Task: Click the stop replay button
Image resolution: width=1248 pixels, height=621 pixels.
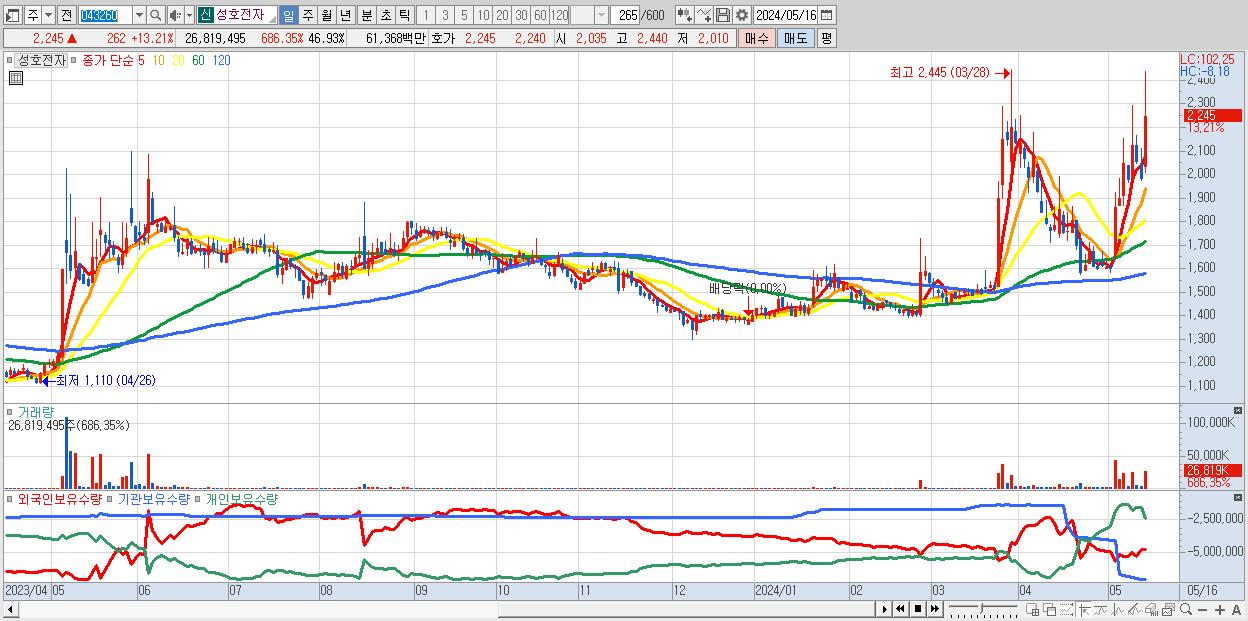Action: 918,609
